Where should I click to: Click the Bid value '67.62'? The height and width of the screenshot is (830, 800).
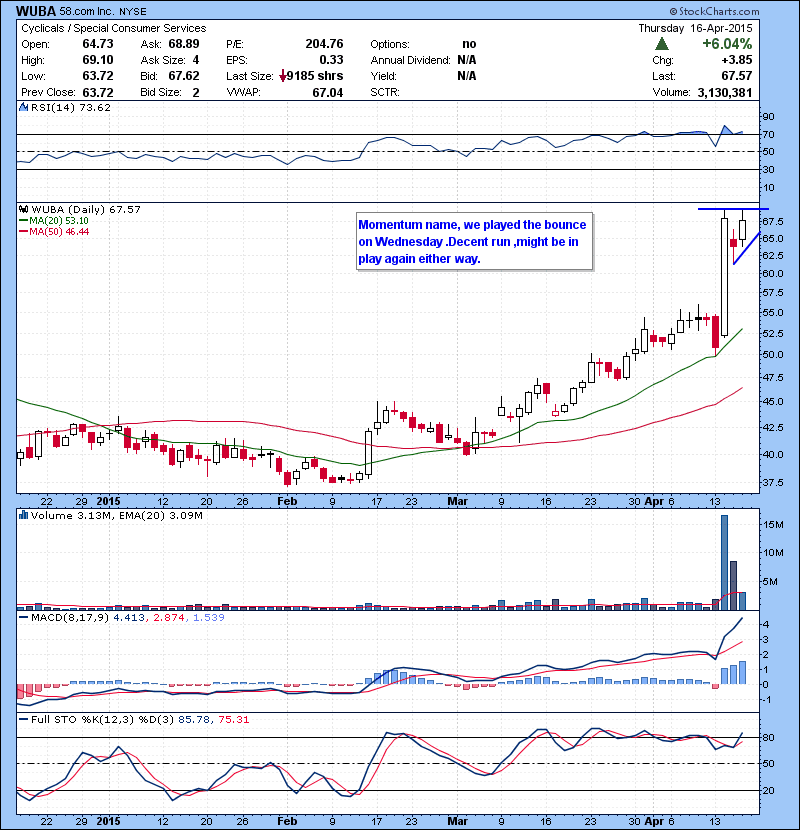tap(184, 76)
